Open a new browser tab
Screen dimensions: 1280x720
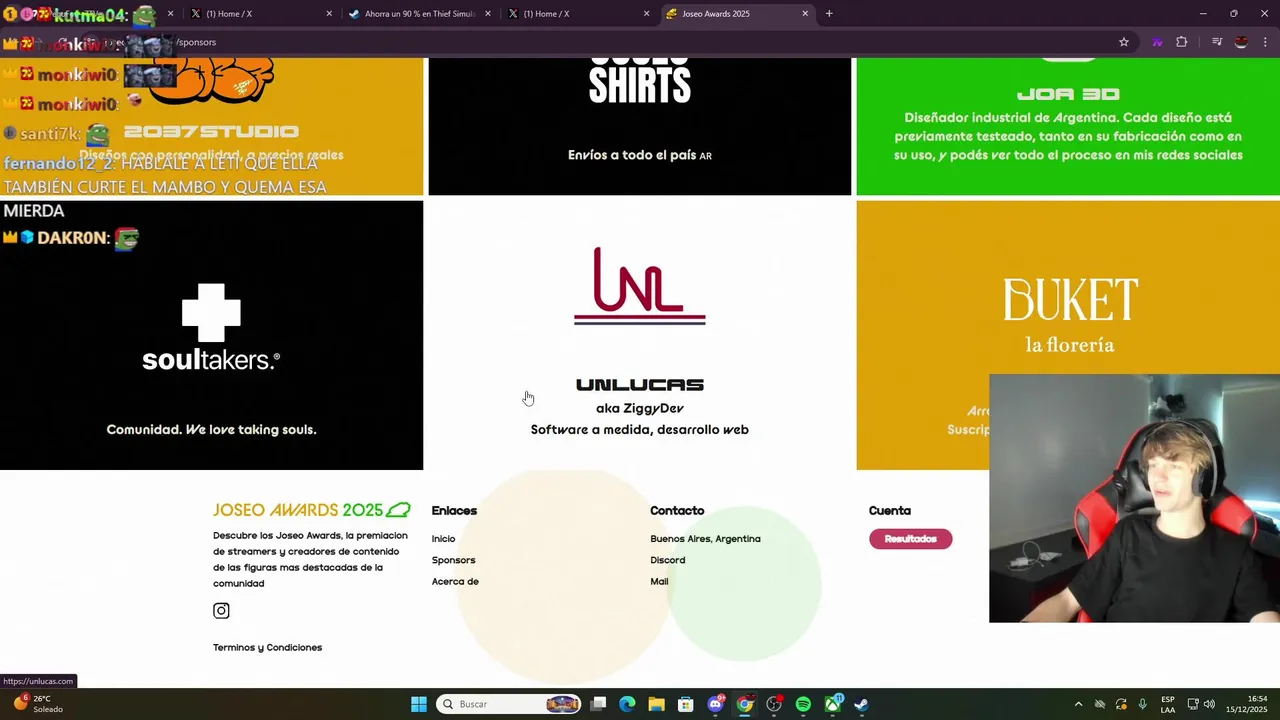tap(829, 14)
